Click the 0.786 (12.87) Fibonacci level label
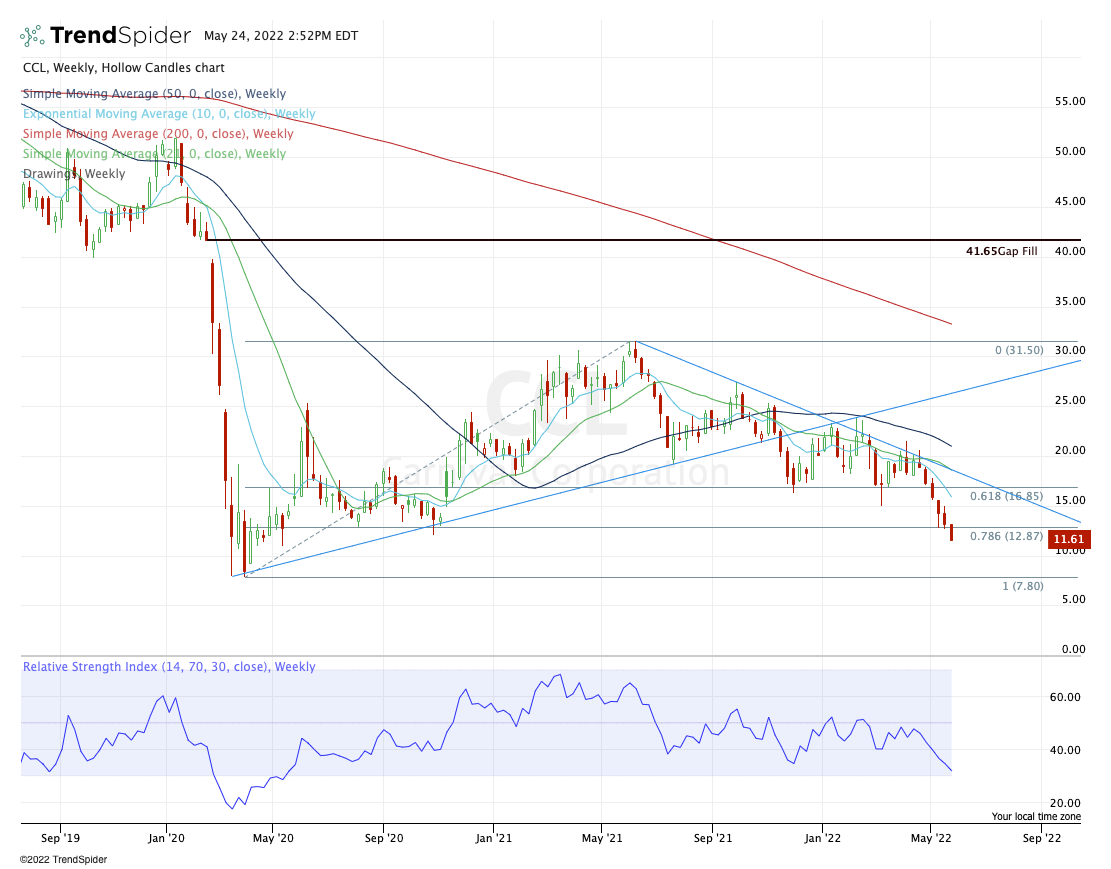This screenshot has height=869, width=1111. (1007, 536)
